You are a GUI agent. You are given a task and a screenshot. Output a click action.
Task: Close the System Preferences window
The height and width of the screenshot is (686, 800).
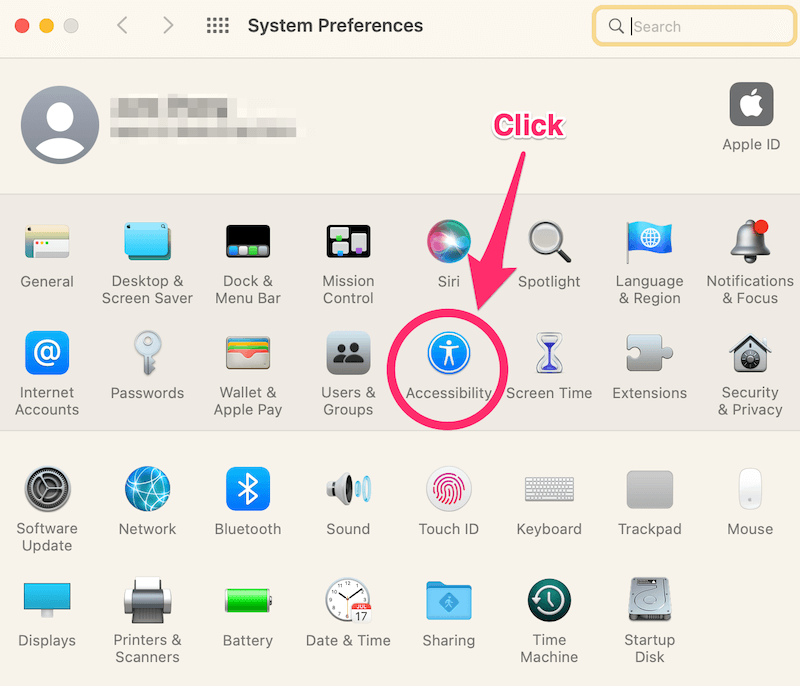point(22,26)
